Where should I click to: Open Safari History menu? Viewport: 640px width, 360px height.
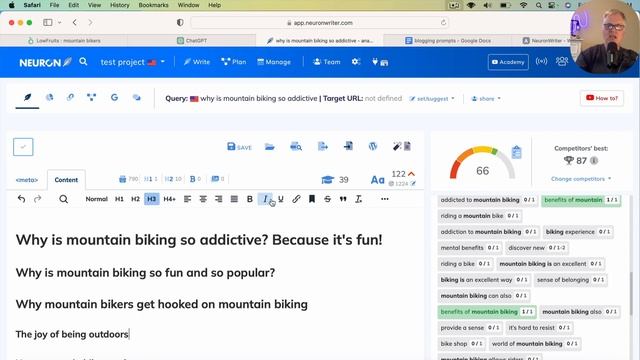[x=119, y=5]
